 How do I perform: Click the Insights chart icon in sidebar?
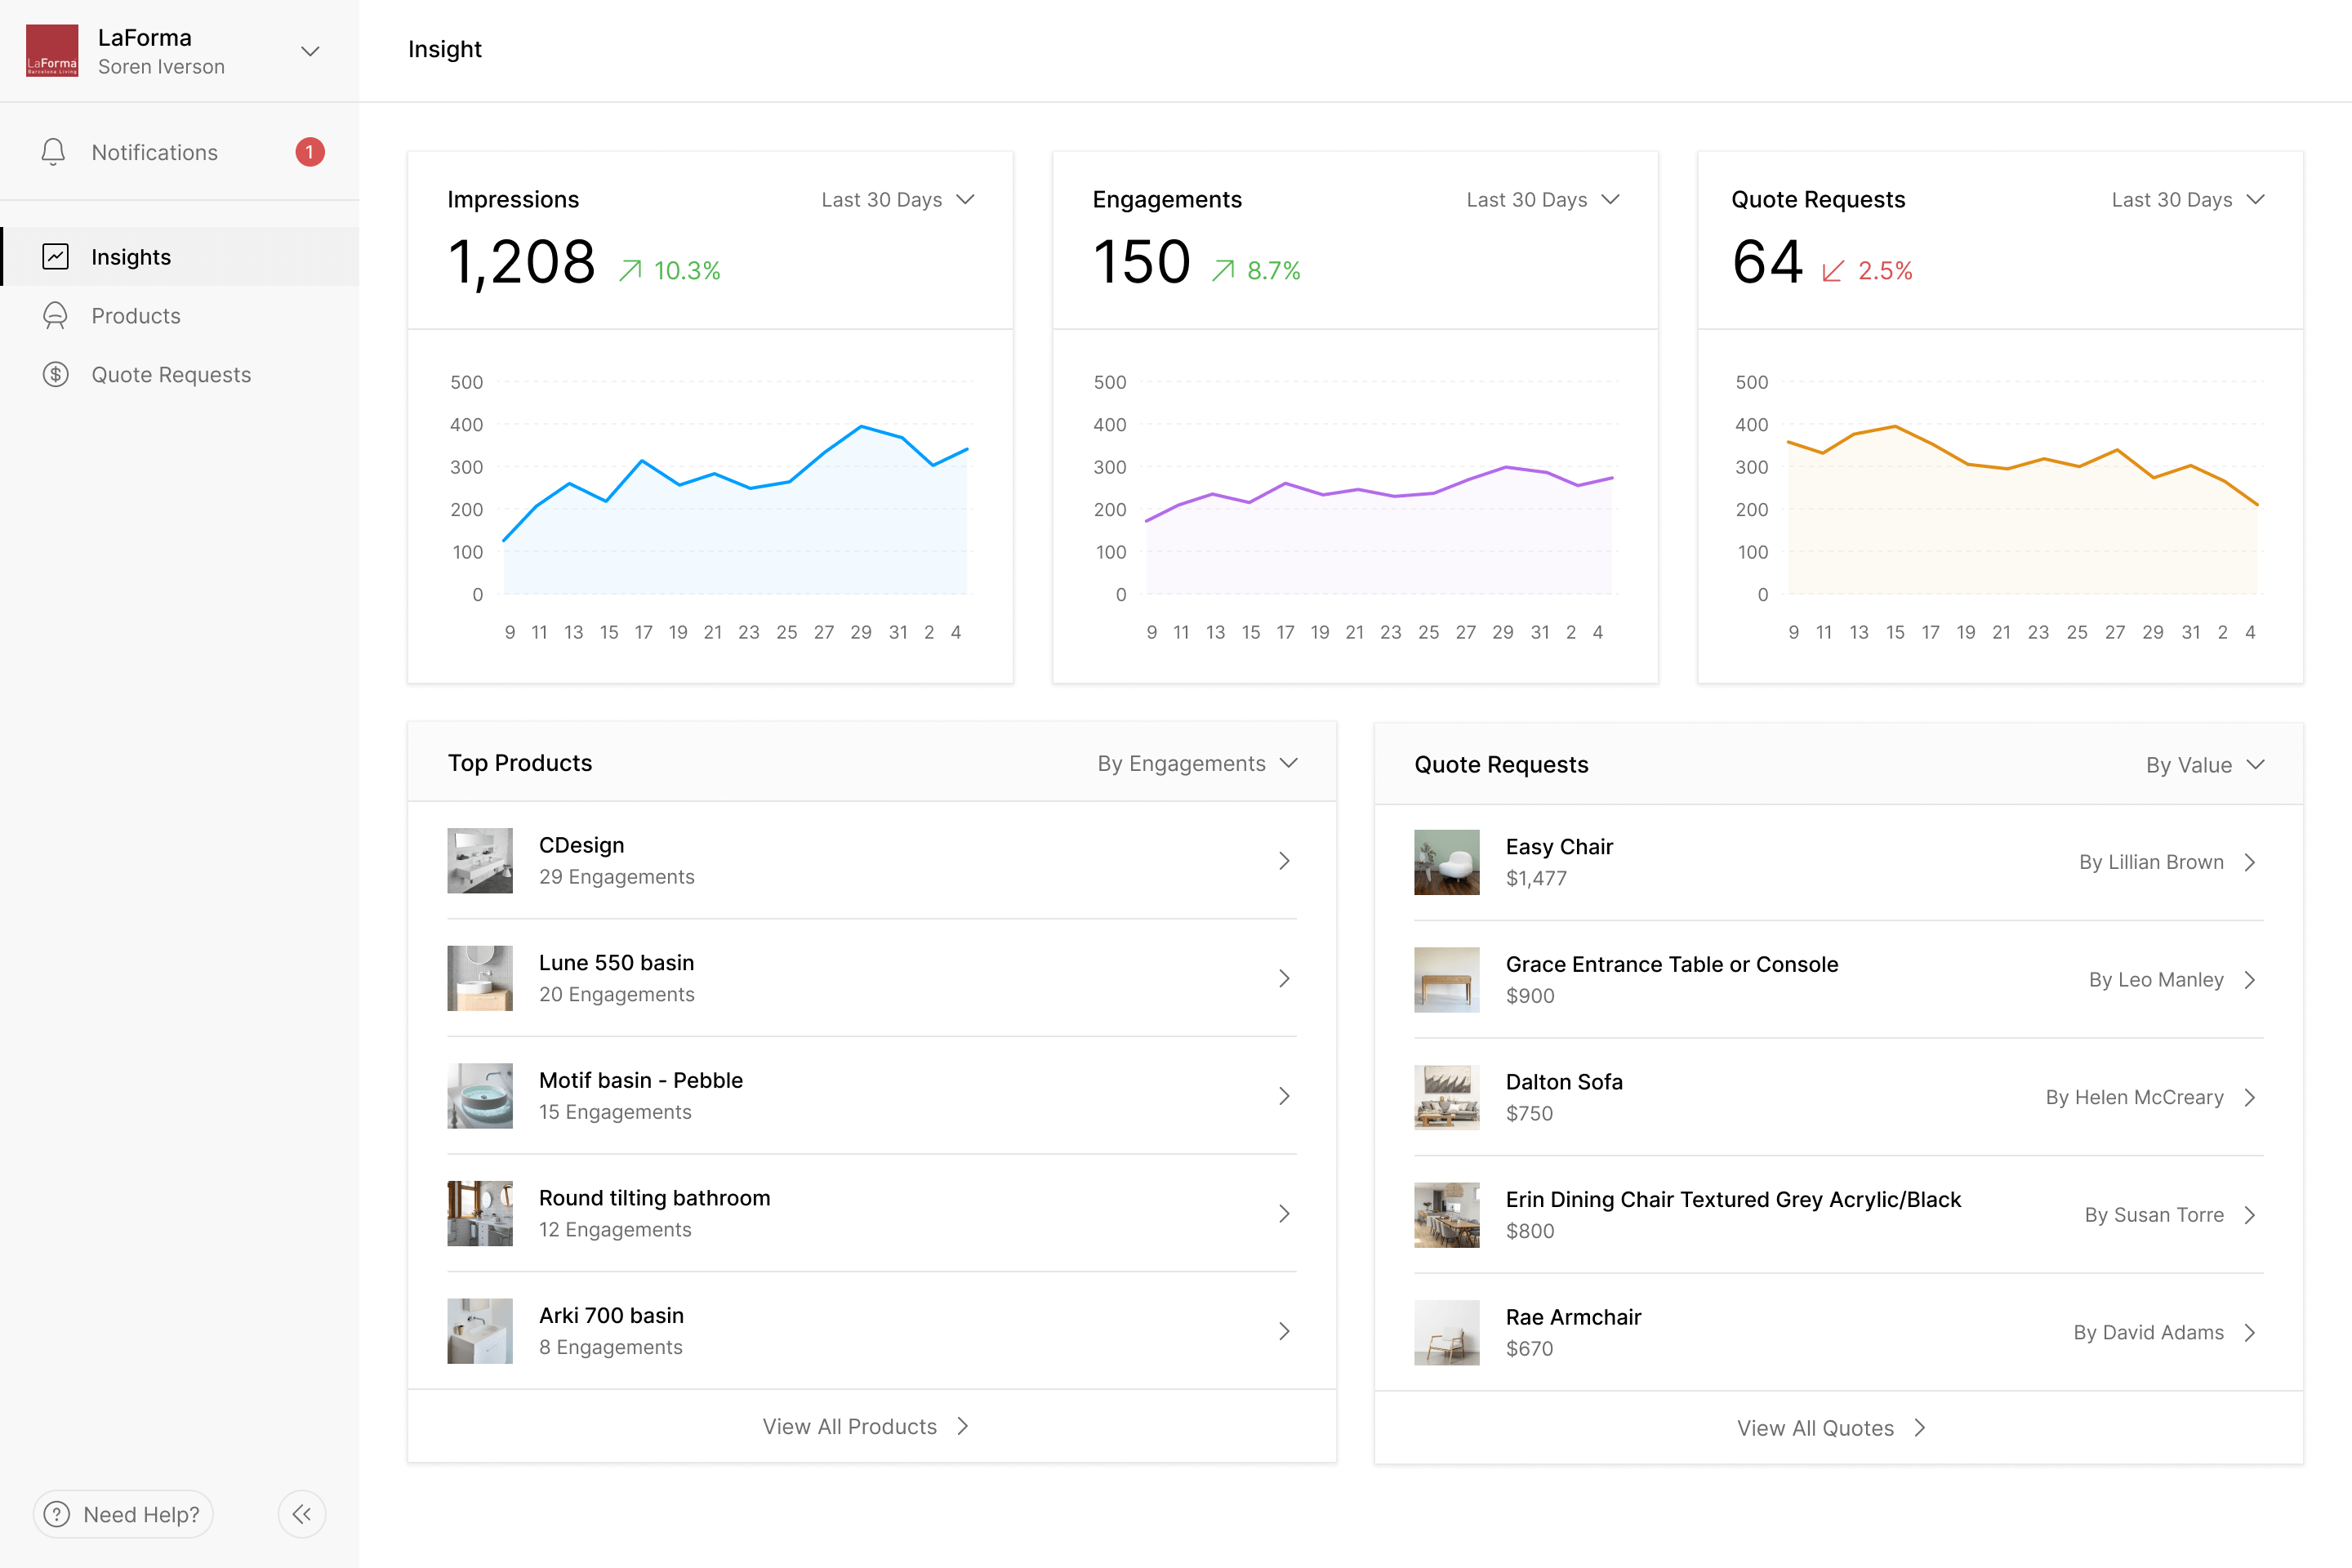point(56,257)
